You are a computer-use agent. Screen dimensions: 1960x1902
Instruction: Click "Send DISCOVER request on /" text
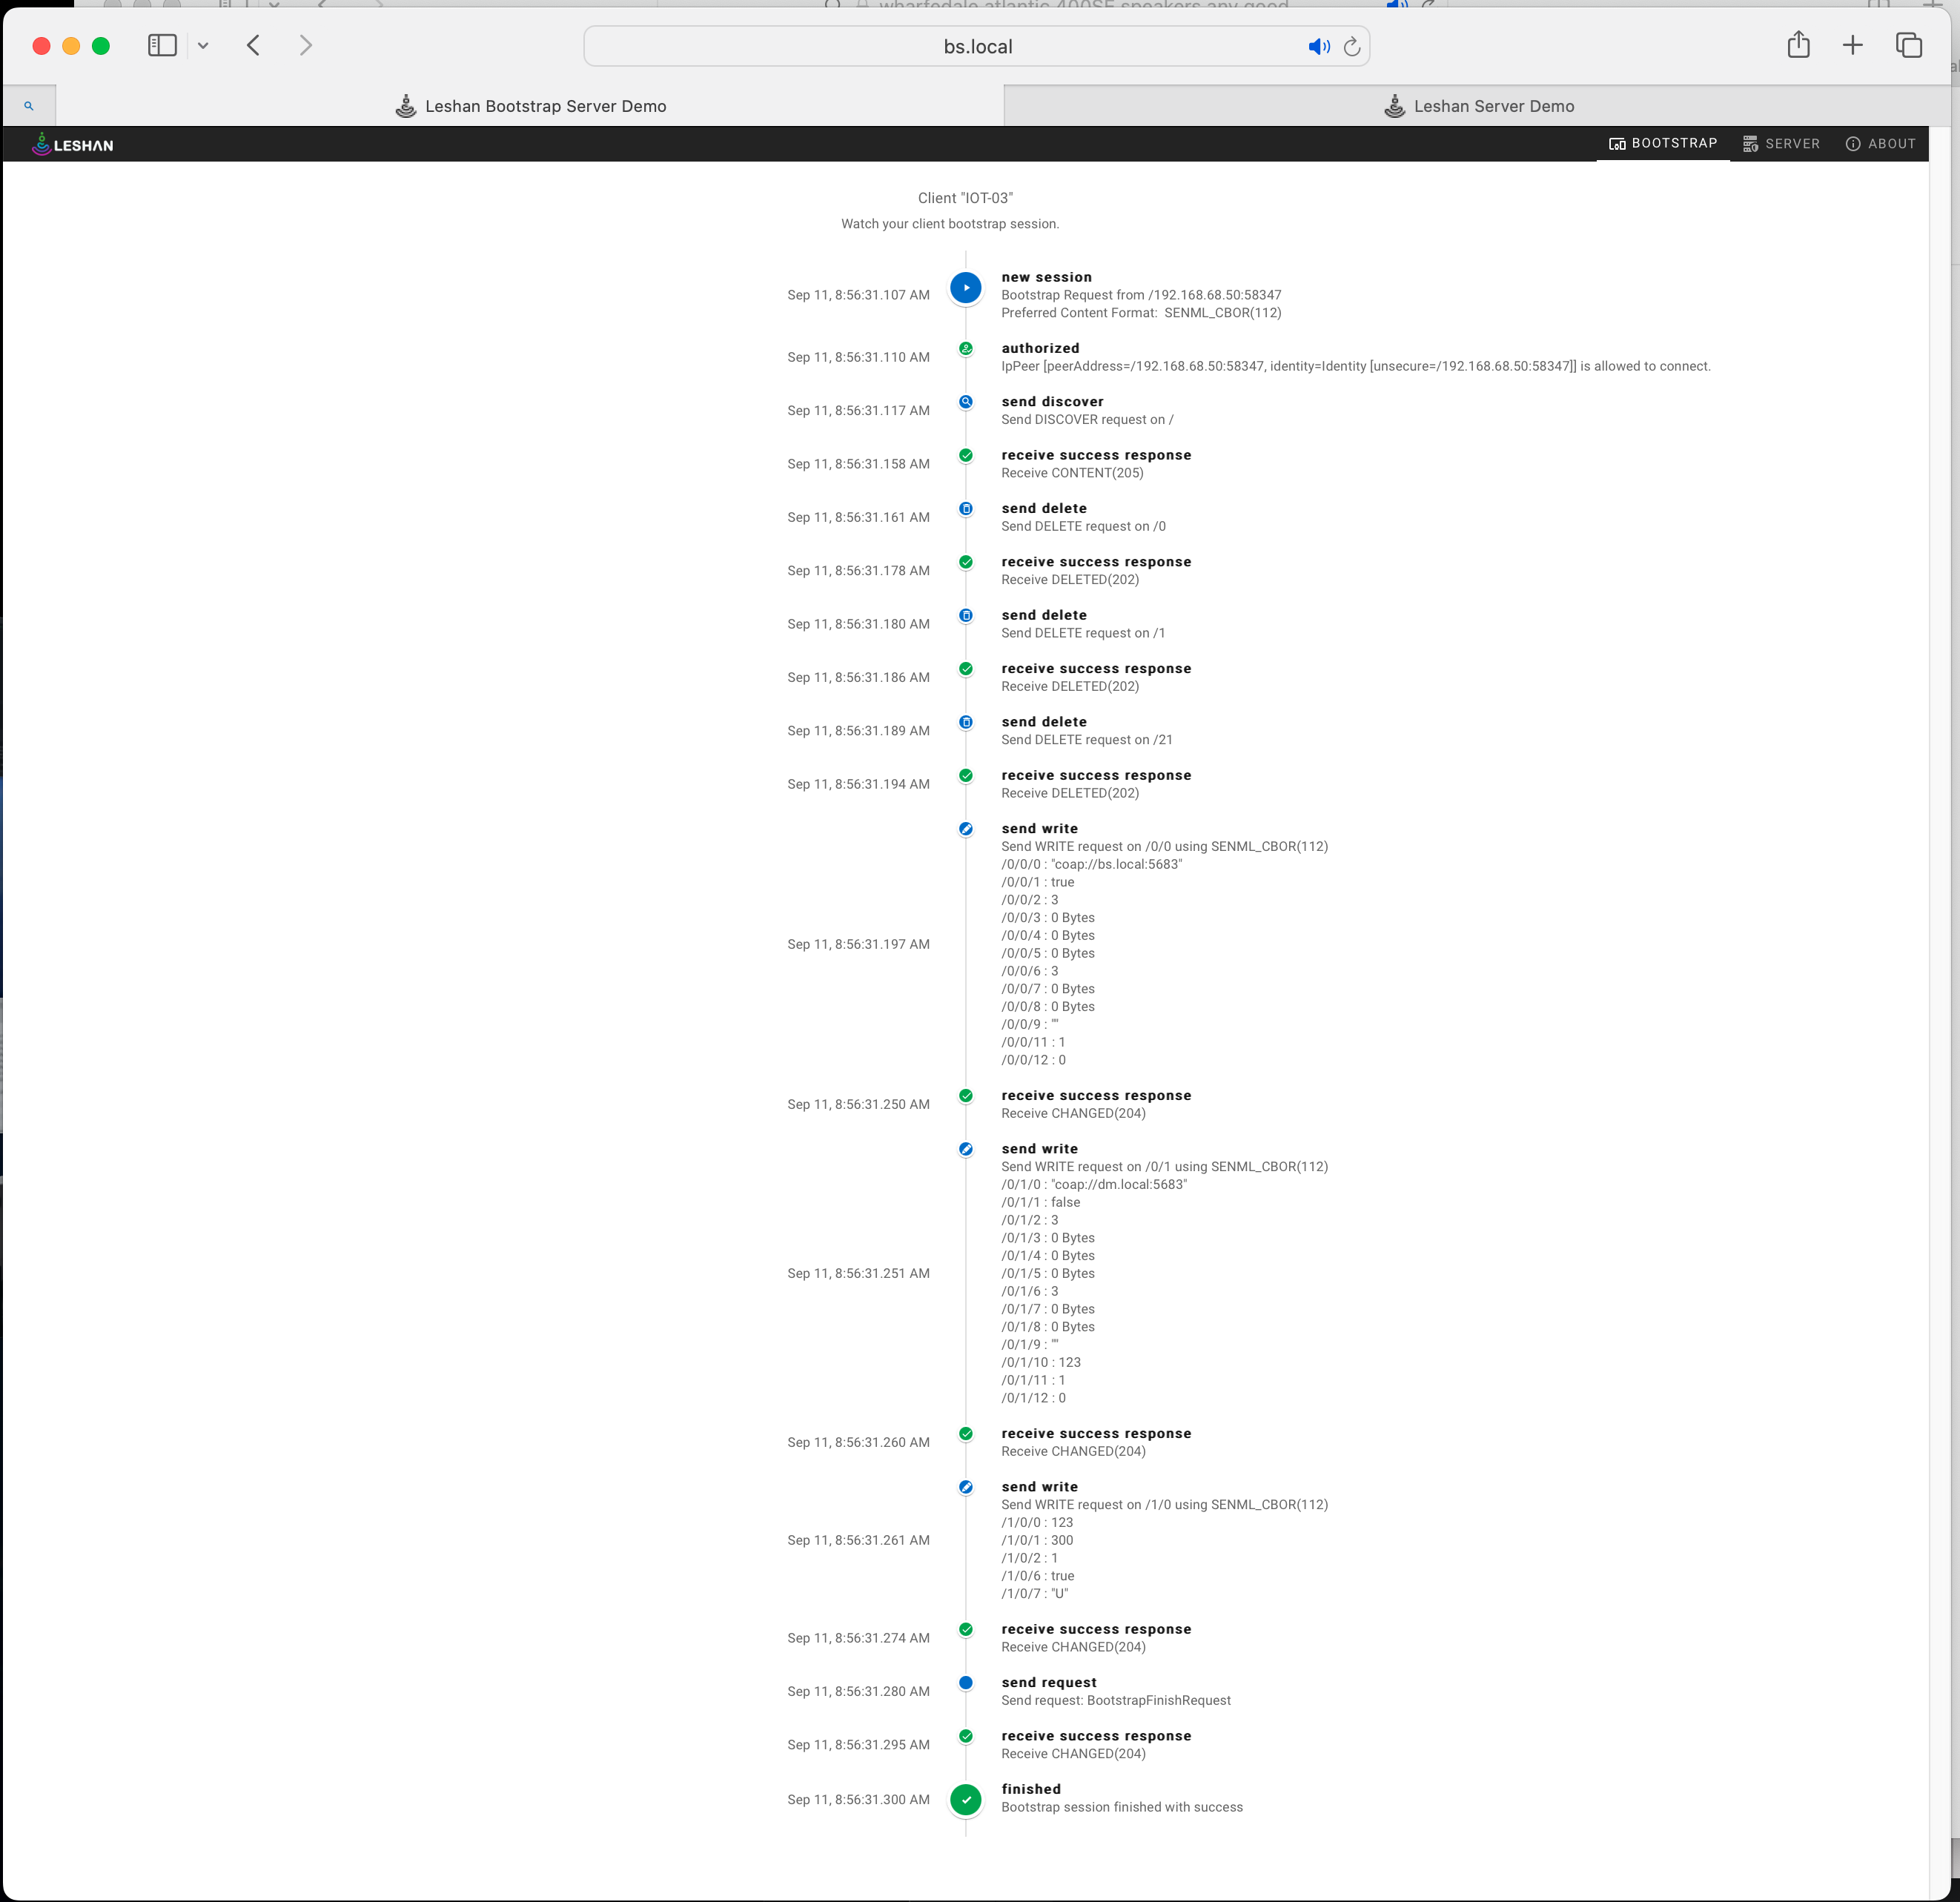pos(1087,420)
